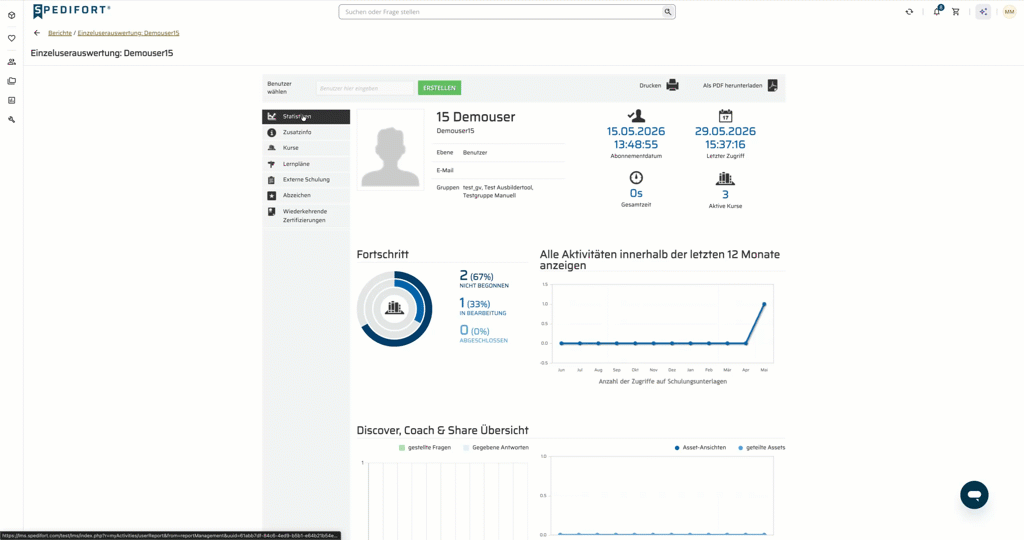This screenshot has width=1024, height=540.
Task: Open the chat bubble widget
Action: click(x=974, y=495)
